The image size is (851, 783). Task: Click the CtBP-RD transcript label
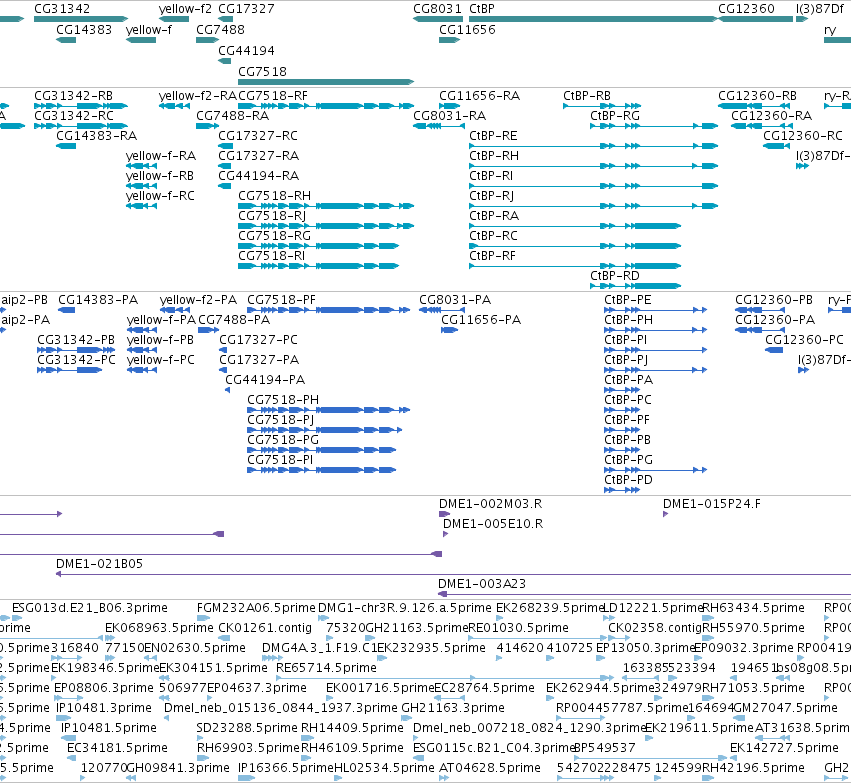point(614,276)
